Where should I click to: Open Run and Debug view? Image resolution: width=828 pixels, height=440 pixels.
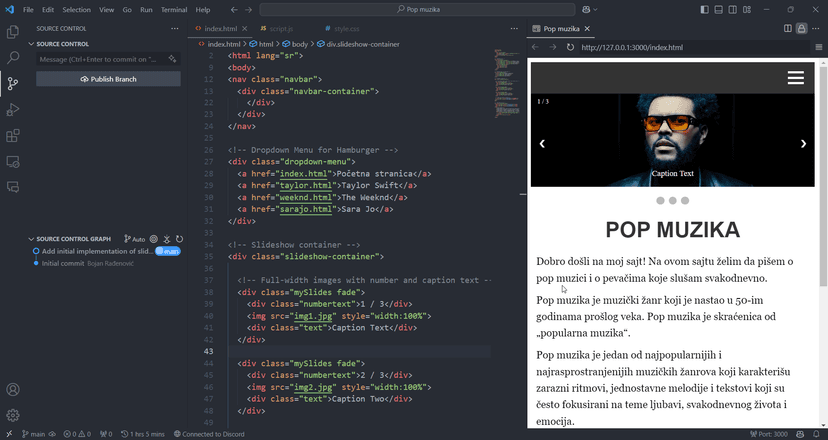click(x=13, y=110)
